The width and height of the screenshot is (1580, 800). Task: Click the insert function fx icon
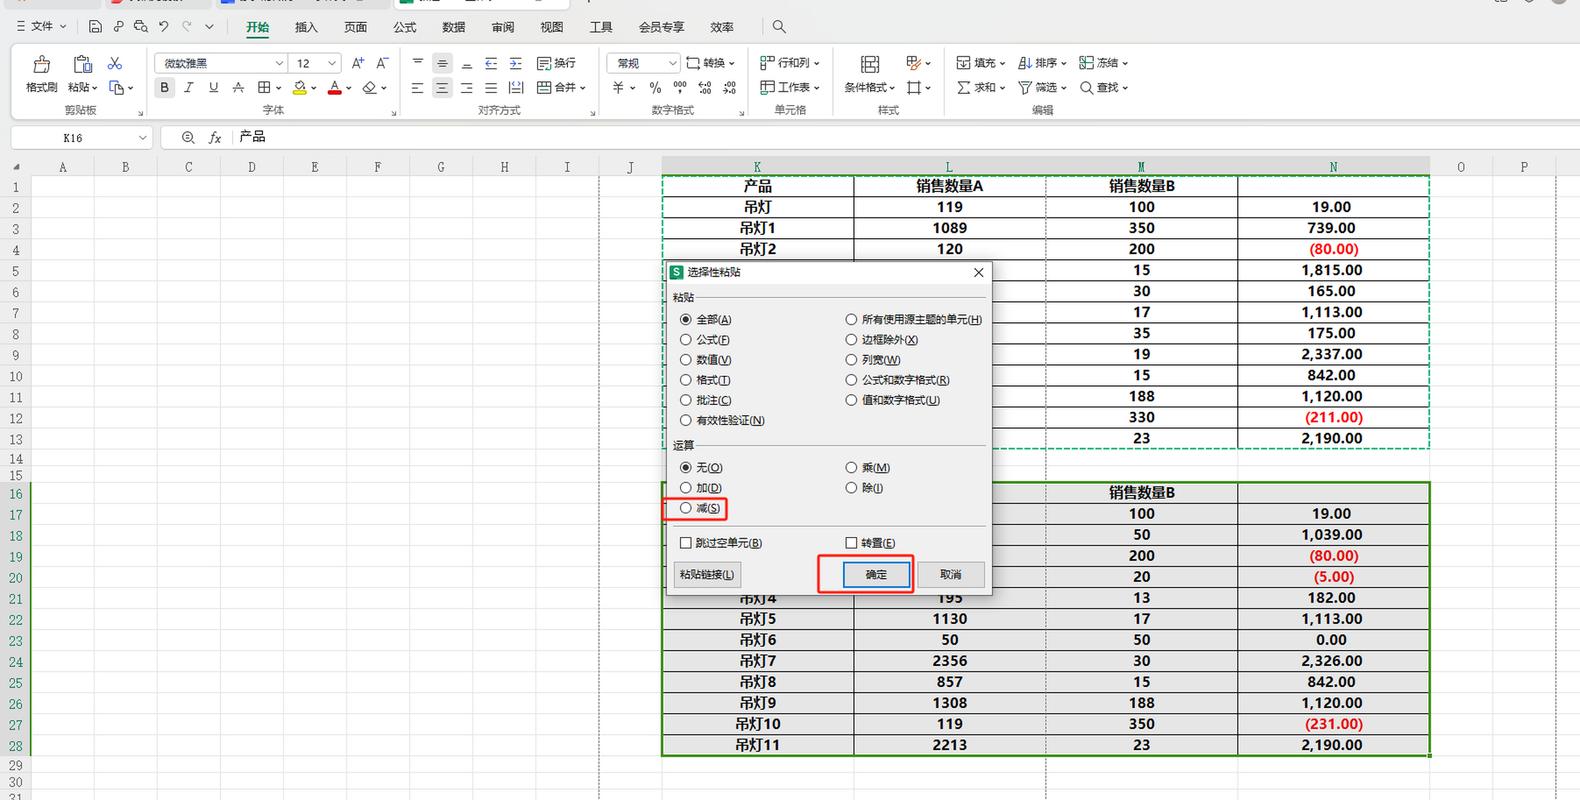click(215, 138)
